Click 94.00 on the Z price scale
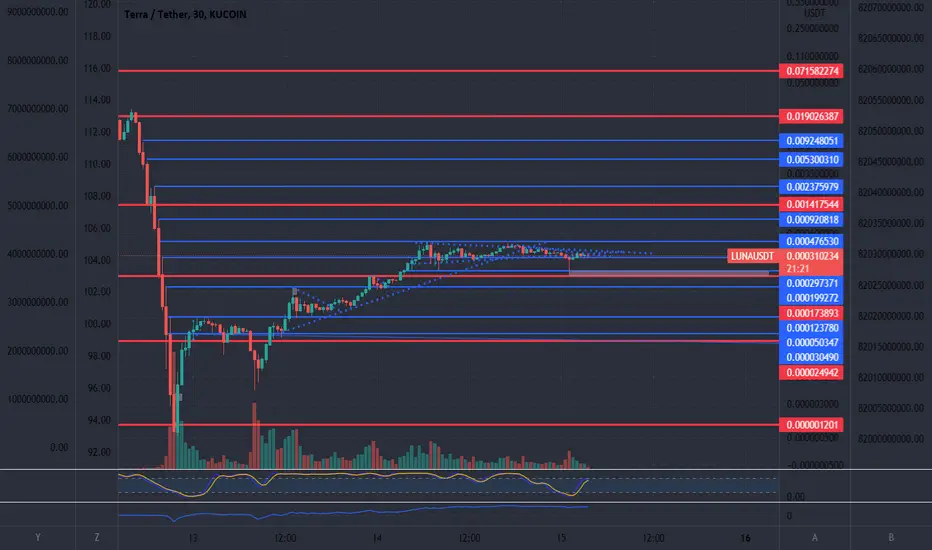 tap(97, 420)
